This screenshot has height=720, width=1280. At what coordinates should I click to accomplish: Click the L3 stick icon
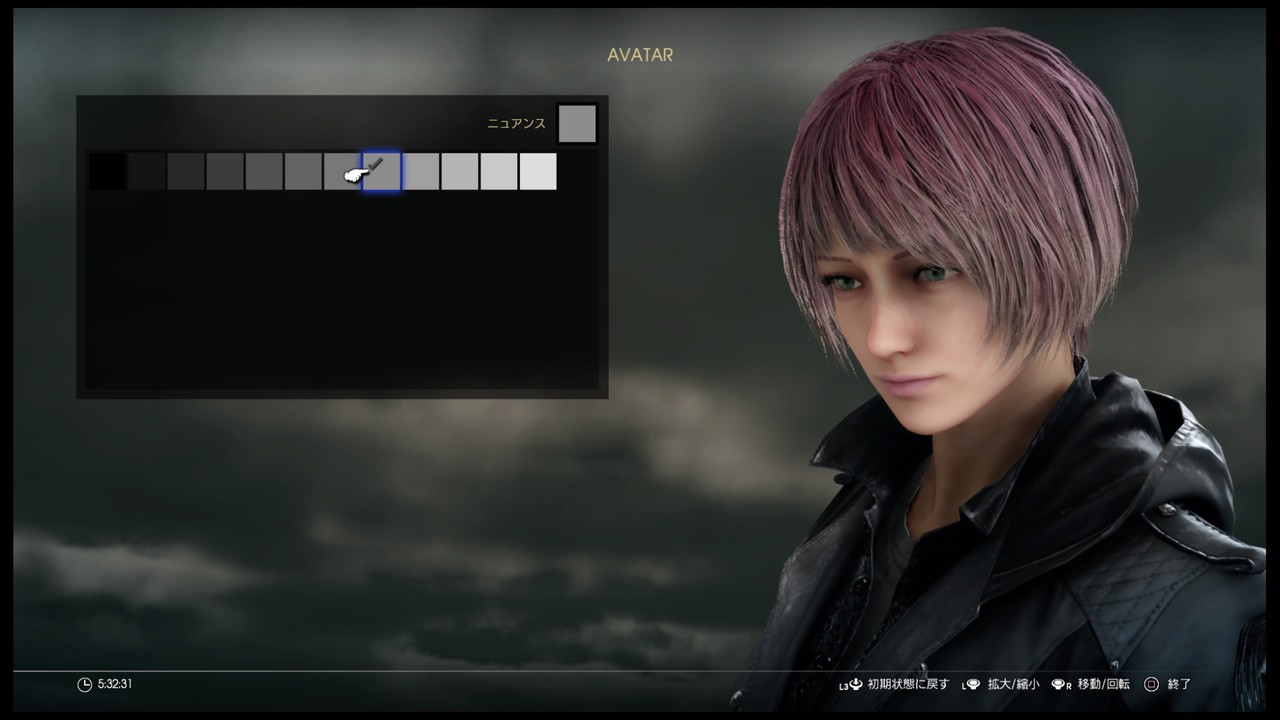tap(850, 685)
